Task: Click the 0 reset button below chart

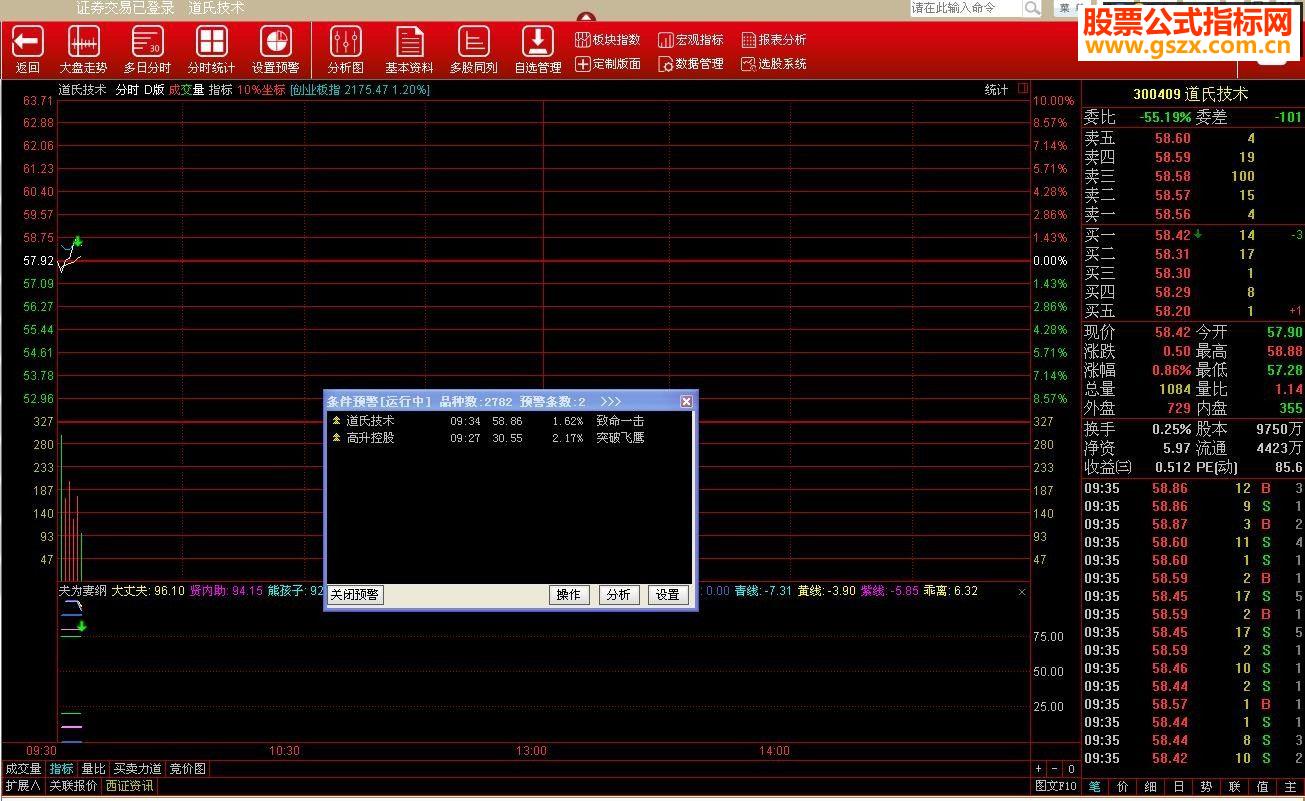Action: pyautogui.click(x=1071, y=769)
